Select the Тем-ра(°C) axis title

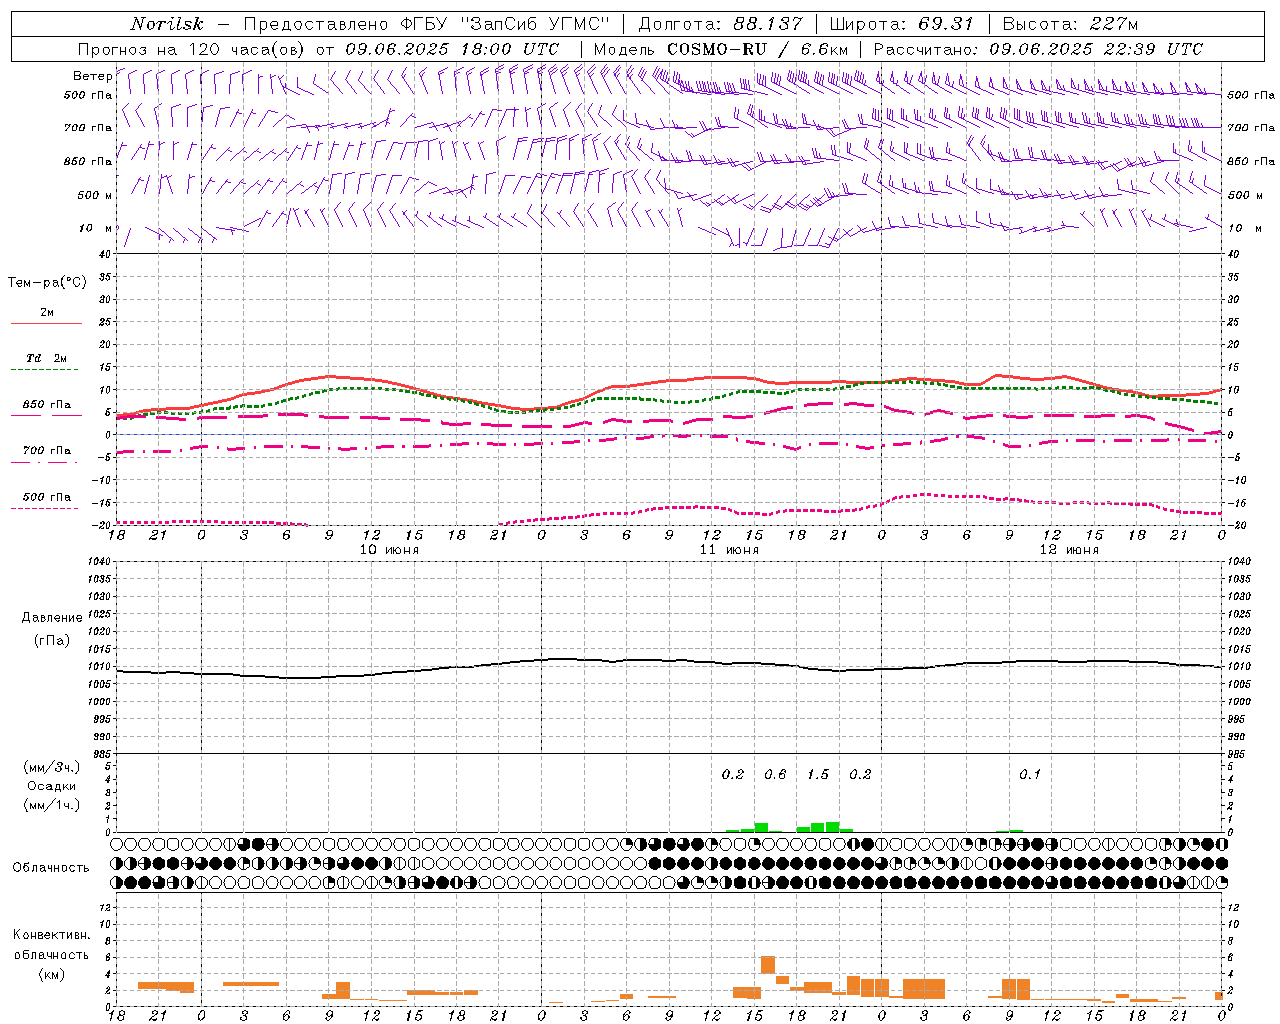[47, 283]
